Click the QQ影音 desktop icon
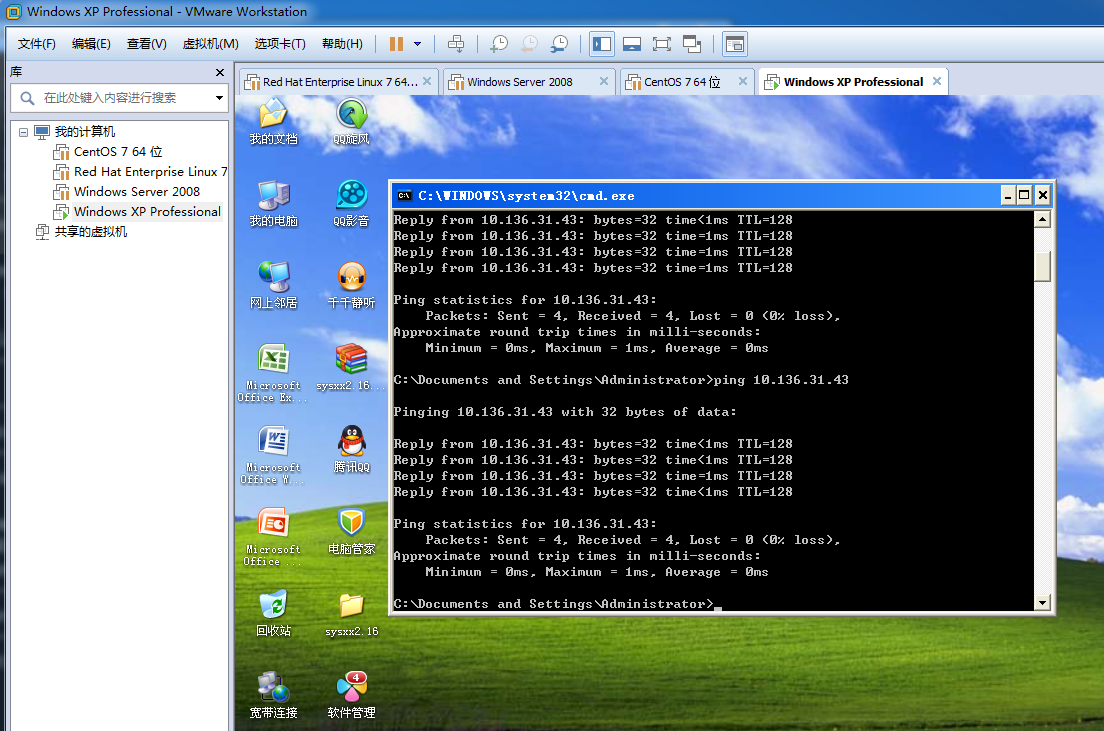 click(x=351, y=204)
